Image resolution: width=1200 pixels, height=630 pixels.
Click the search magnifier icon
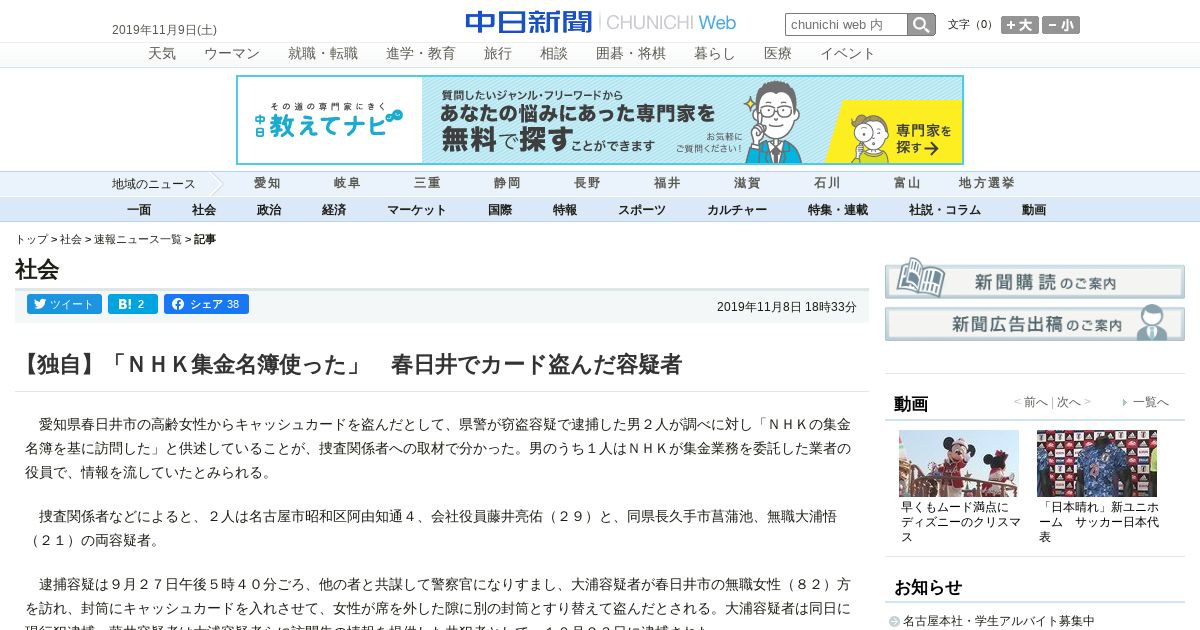[x=921, y=25]
